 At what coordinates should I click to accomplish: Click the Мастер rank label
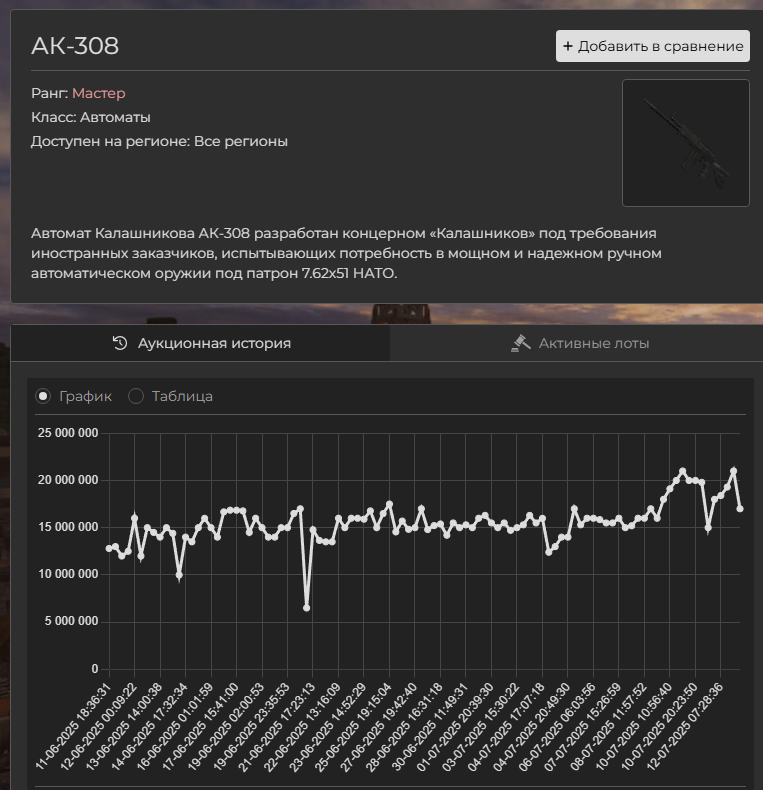click(x=99, y=93)
